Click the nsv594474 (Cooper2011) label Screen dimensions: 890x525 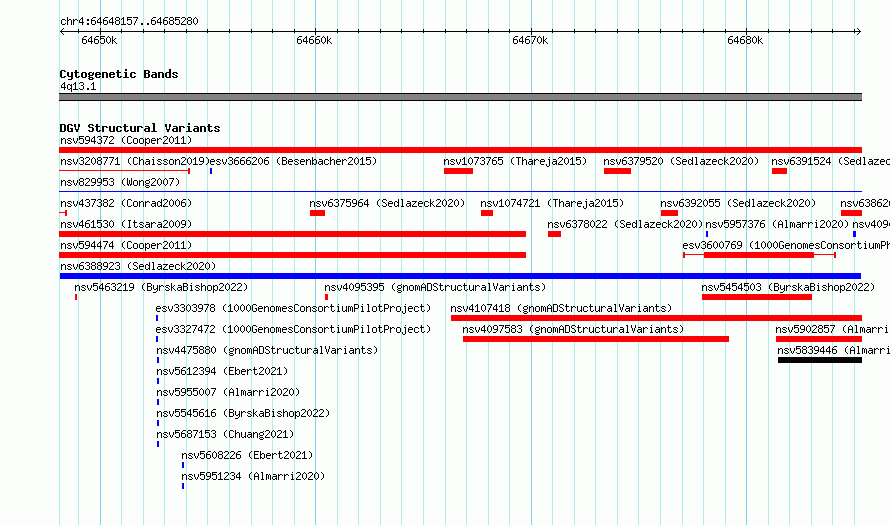pyautogui.click(x=126, y=245)
